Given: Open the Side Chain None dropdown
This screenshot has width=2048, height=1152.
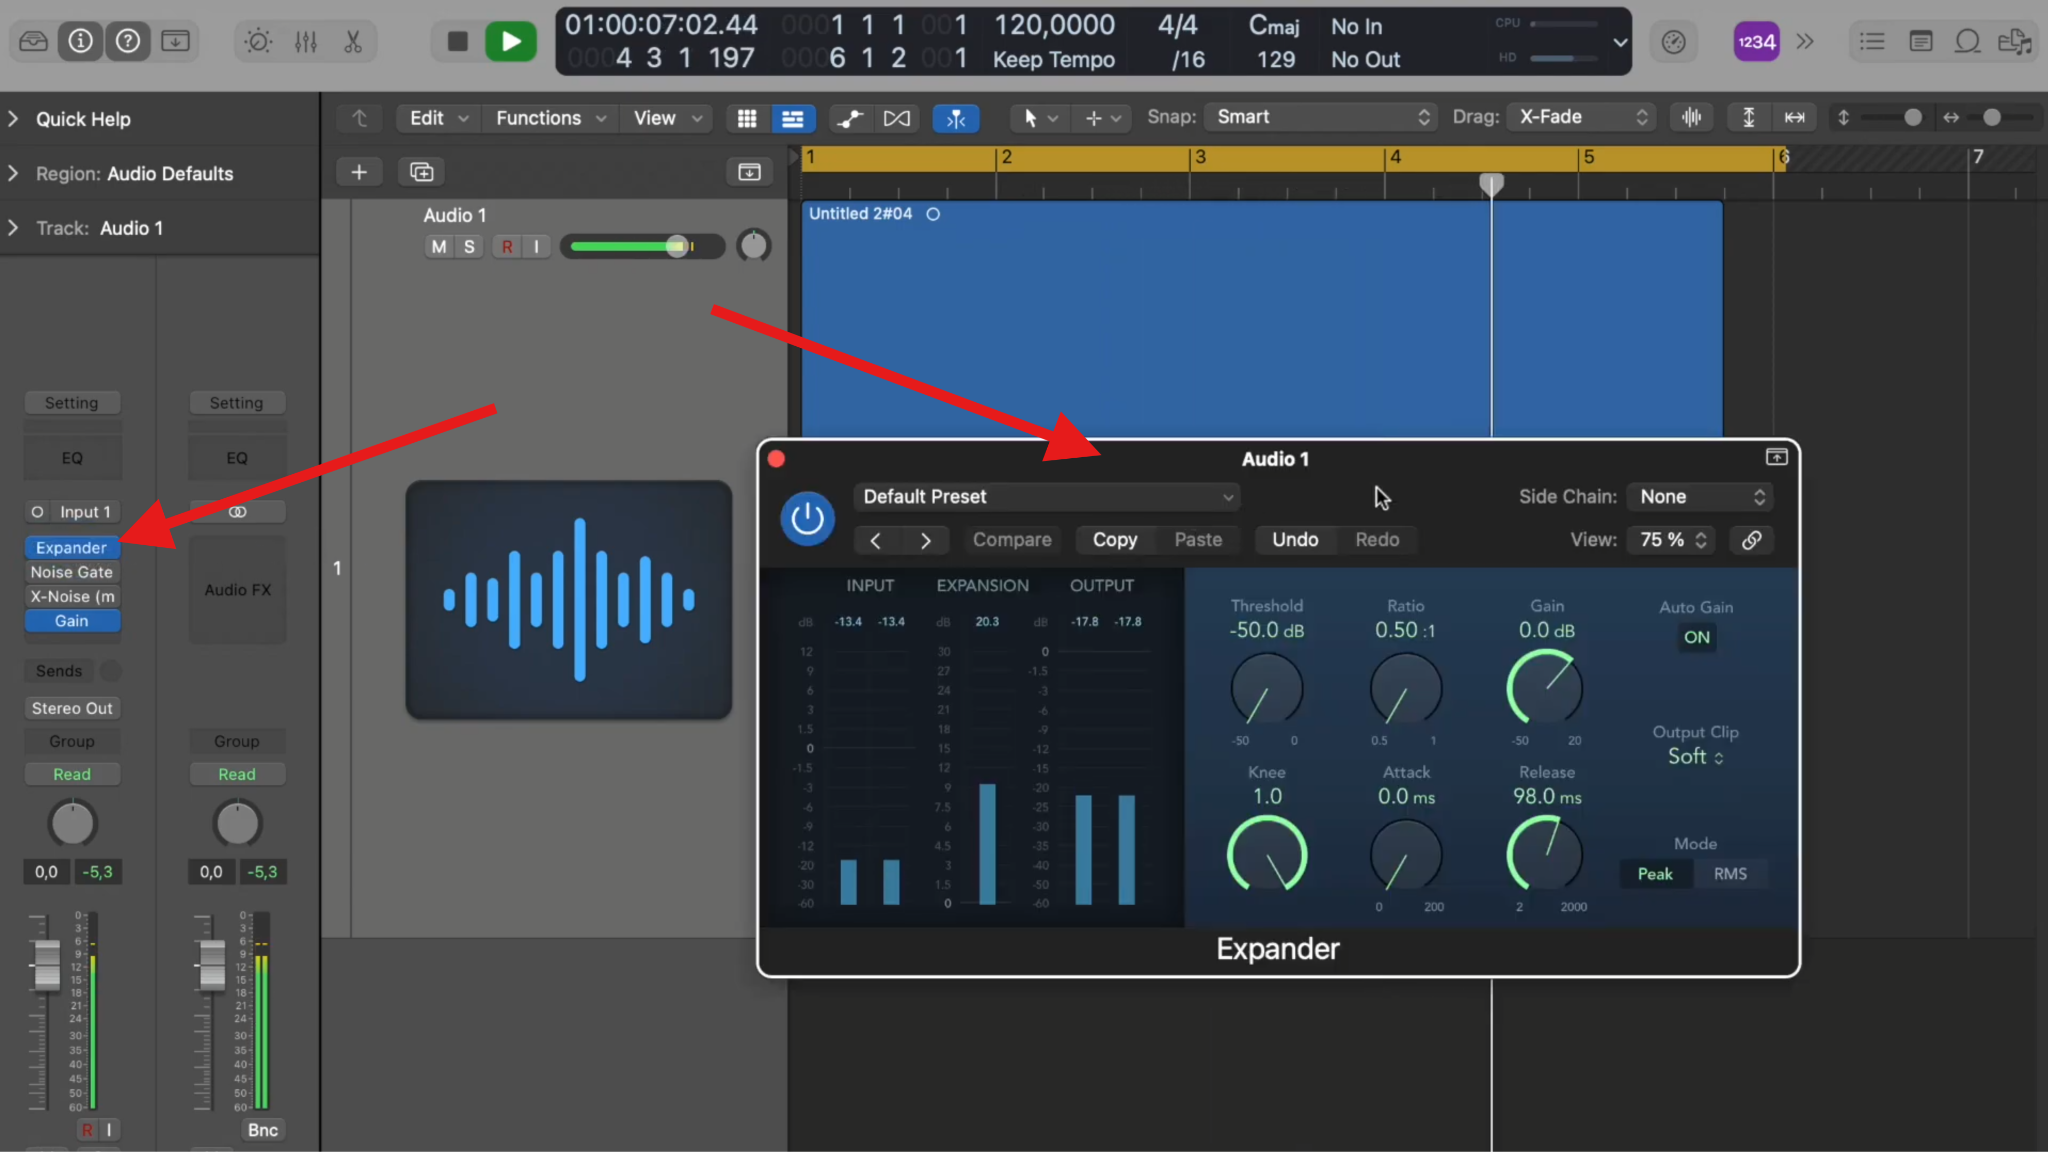Looking at the screenshot, I should (1700, 497).
